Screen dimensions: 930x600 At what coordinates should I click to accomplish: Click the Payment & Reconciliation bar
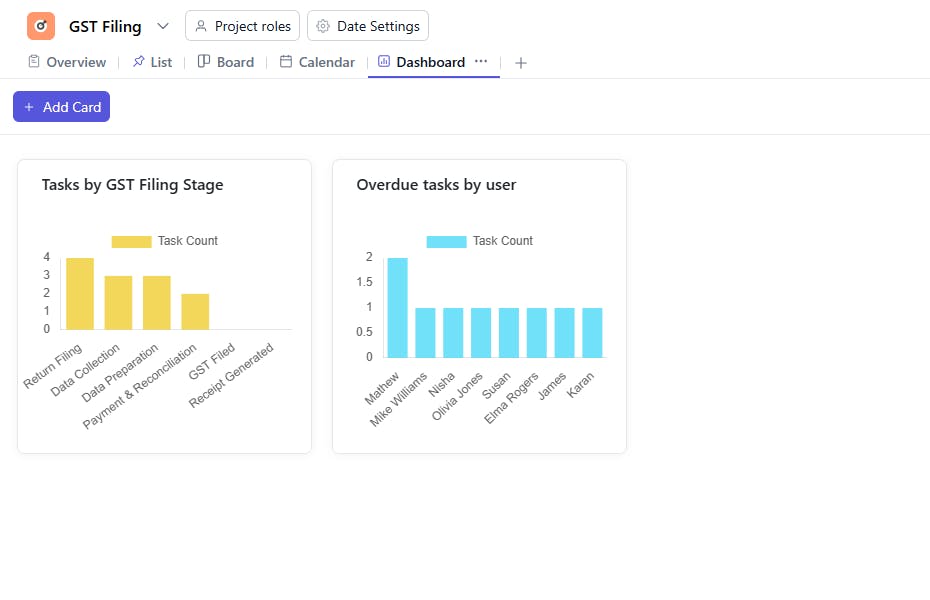pyautogui.click(x=195, y=312)
